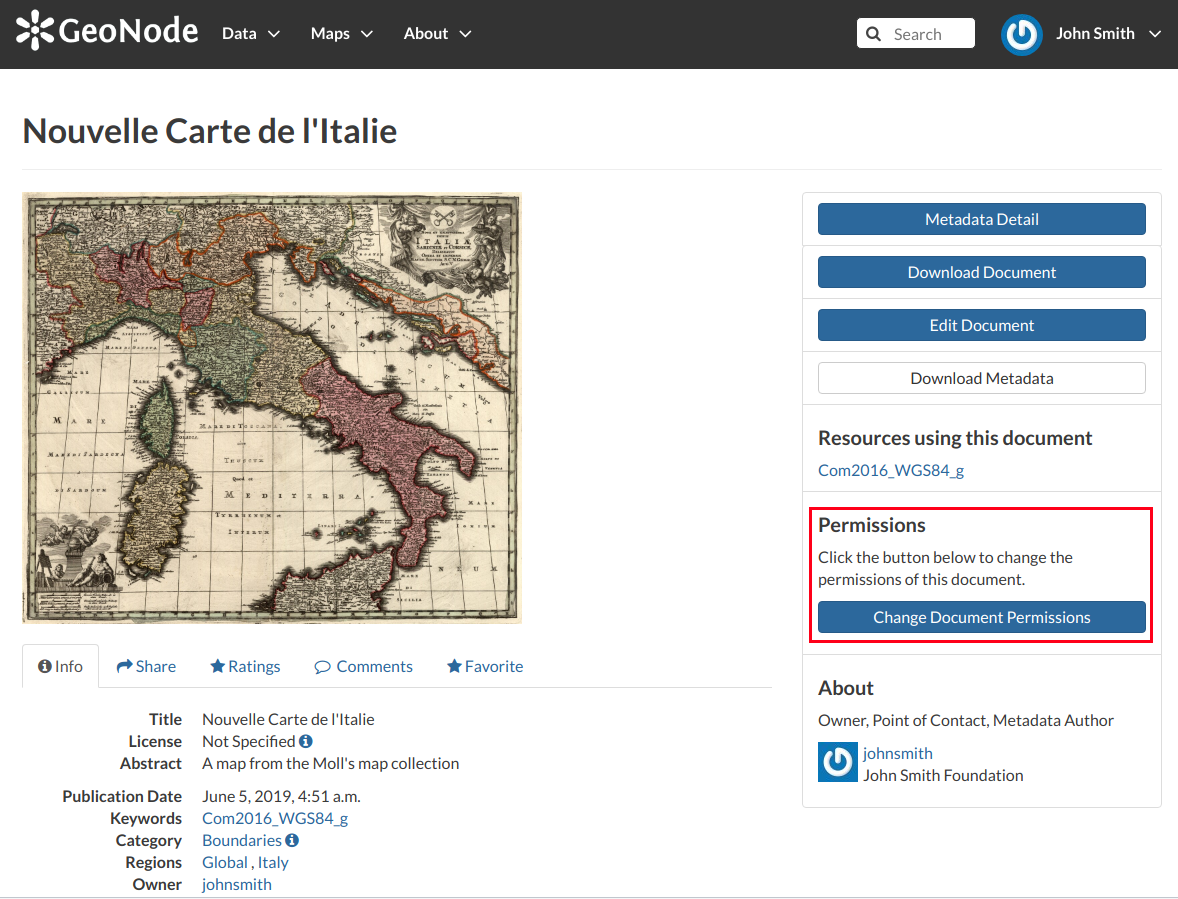The image size is (1178, 899).
Task: Open the johnsmith owner link
Action: point(237,885)
